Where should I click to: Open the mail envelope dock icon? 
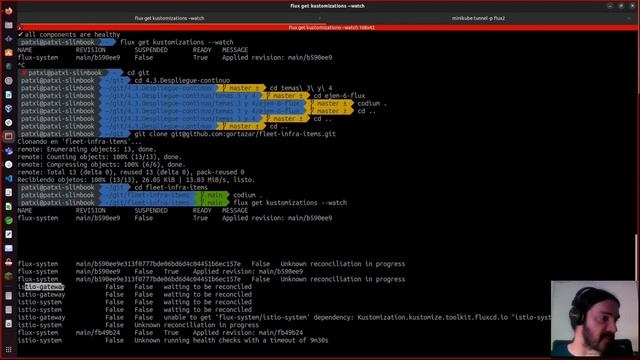click(9, 248)
